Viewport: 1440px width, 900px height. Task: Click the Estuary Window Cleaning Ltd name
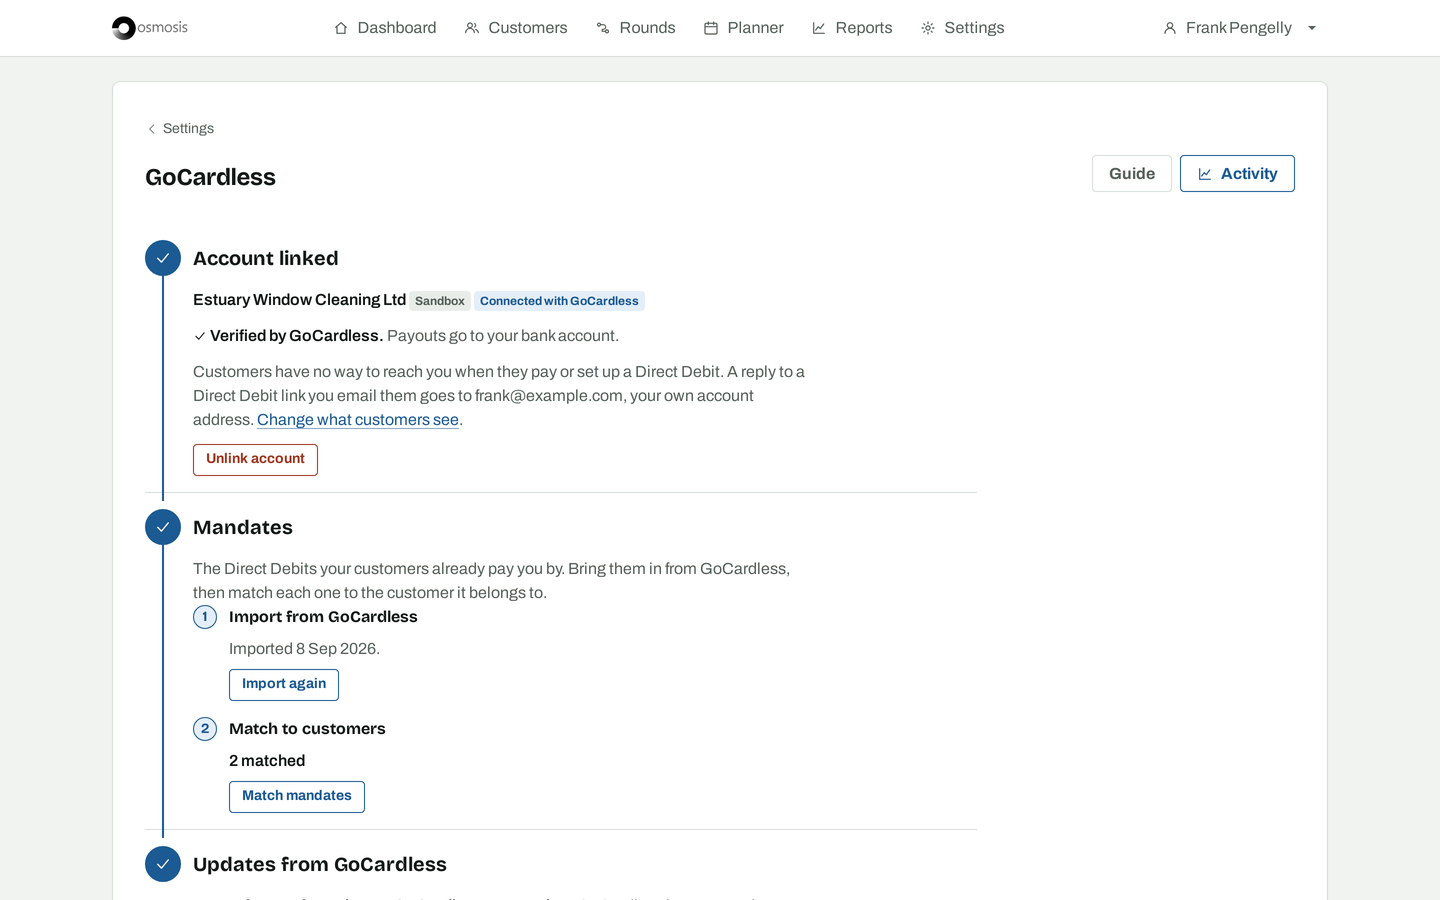coord(299,300)
